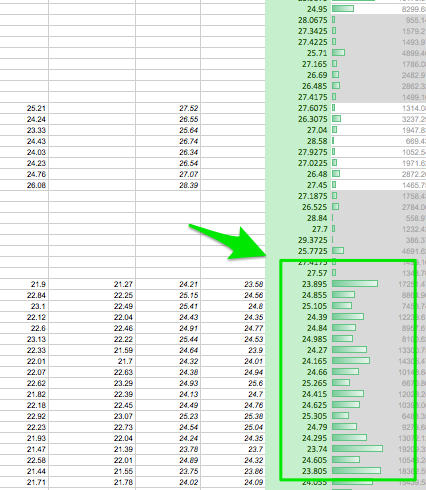Click the green cell showing 27.57
Image resolution: width=426 pixels, height=490 pixels.
[298, 273]
